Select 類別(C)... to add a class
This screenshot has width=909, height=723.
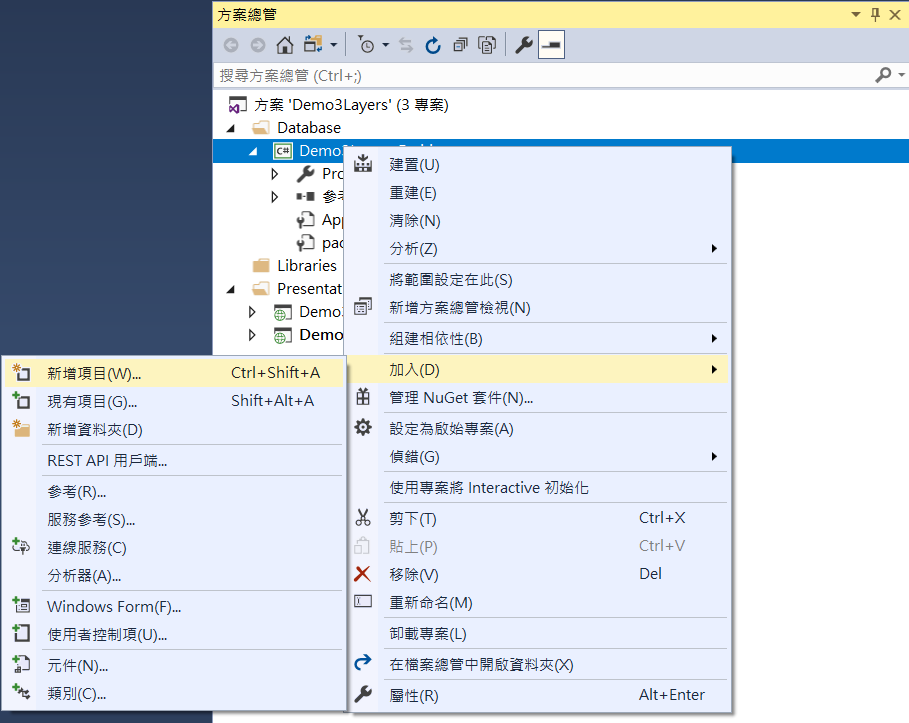[76, 693]
